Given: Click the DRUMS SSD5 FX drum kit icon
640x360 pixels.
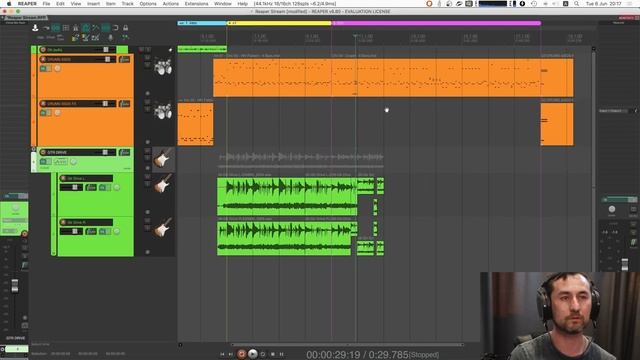Looking at the screenshot, I should point(163,111).
